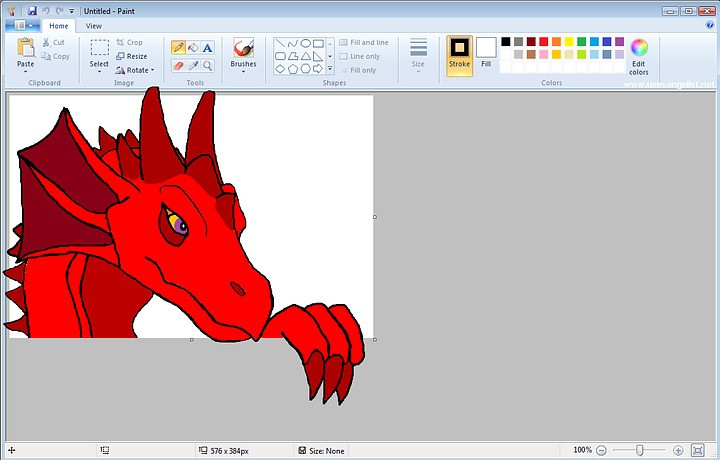
Task: Open the Select dropdown arrow
Action: pos(99,72)
